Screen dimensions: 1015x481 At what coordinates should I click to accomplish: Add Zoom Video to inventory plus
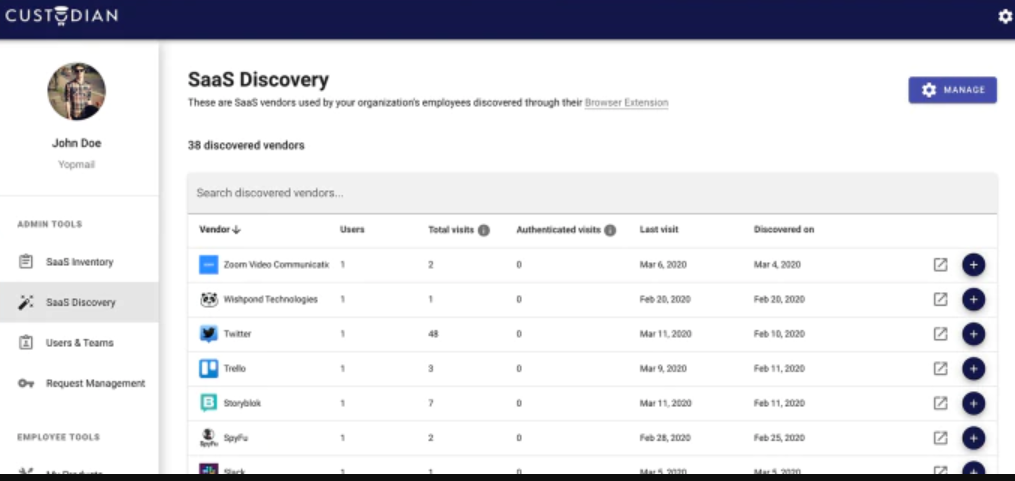pyautogui.click(x=974, y=265)
